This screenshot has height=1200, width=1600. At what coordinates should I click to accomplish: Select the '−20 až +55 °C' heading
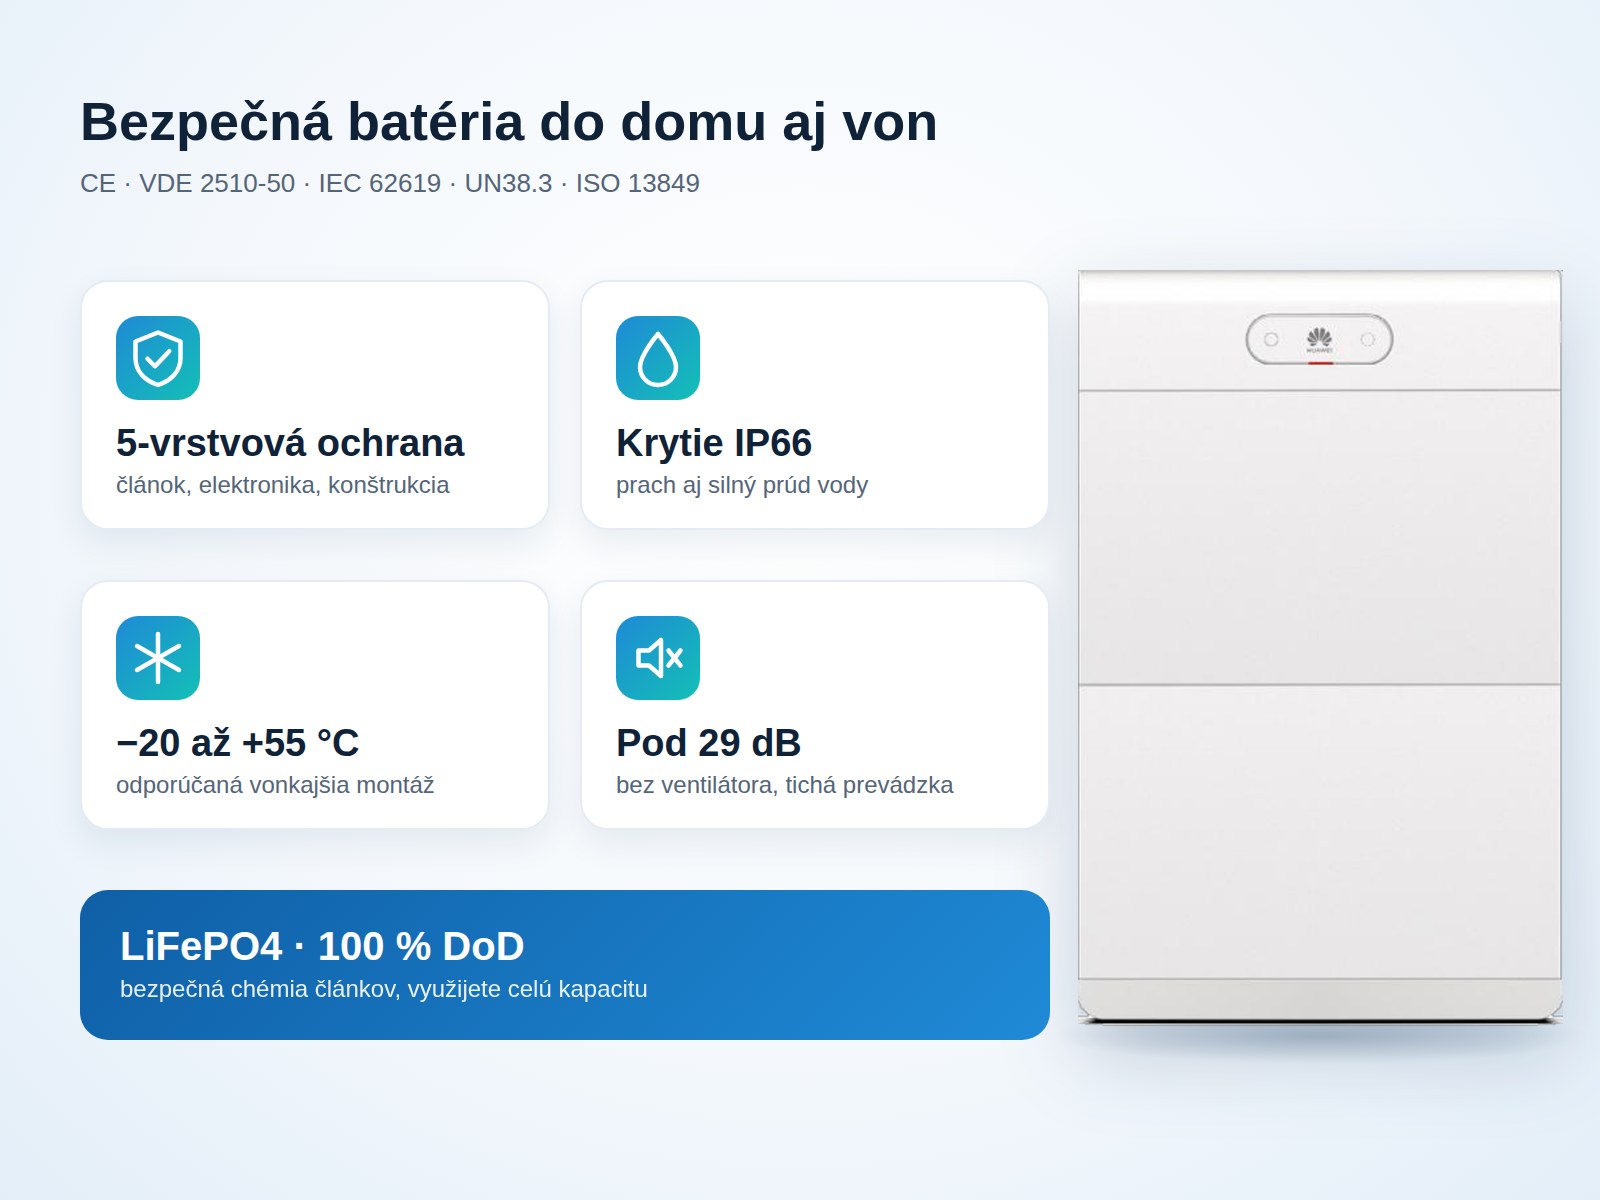tap(237, 743)
